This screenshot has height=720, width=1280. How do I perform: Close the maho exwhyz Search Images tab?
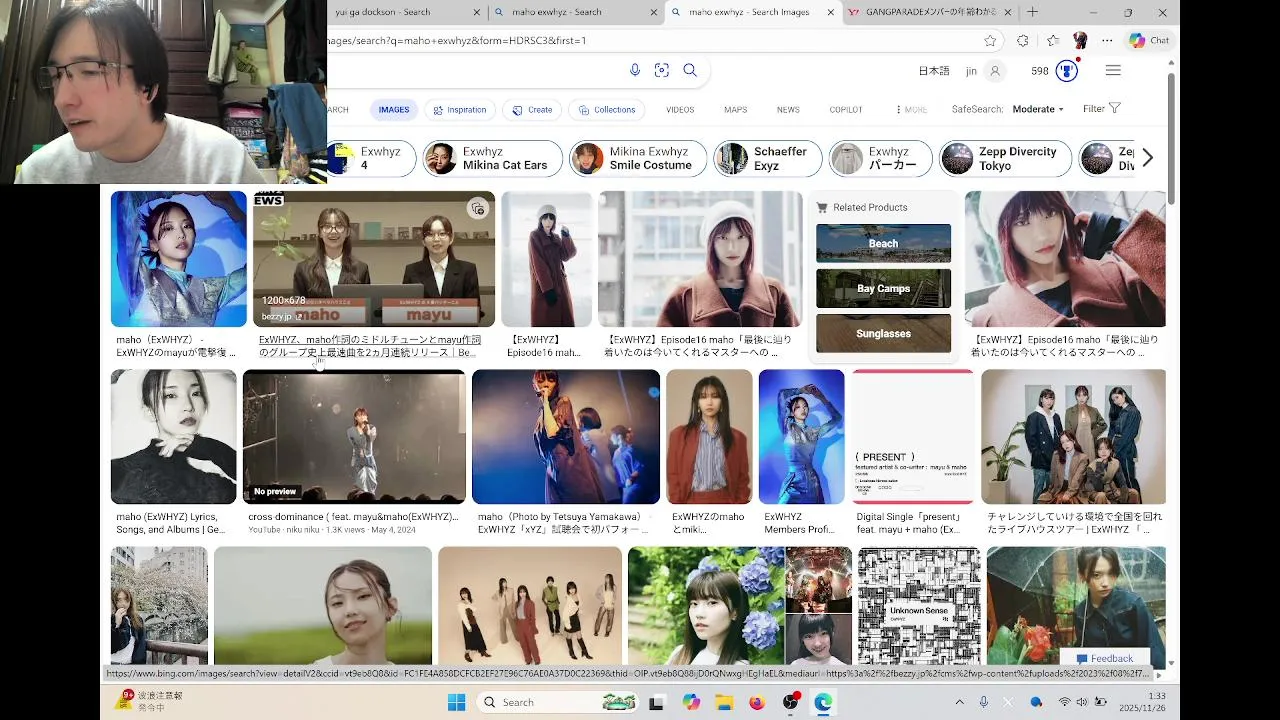click(x=830, y=12)
